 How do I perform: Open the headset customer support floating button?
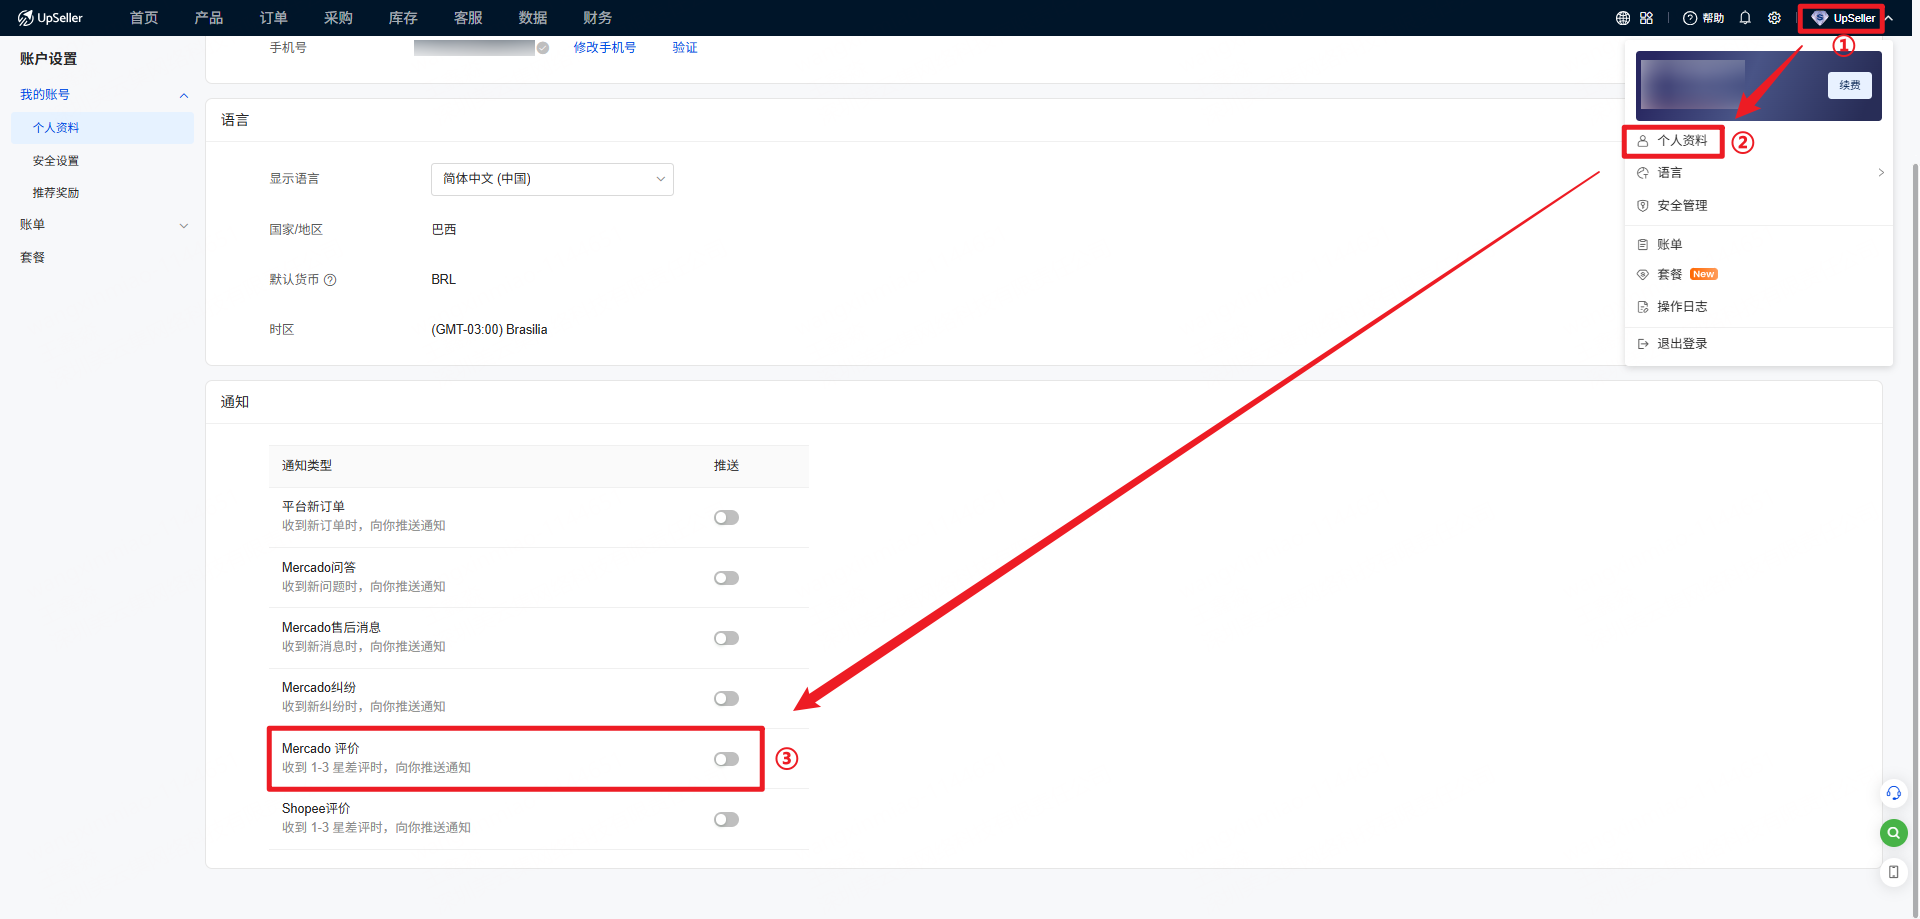(1893, 793)
